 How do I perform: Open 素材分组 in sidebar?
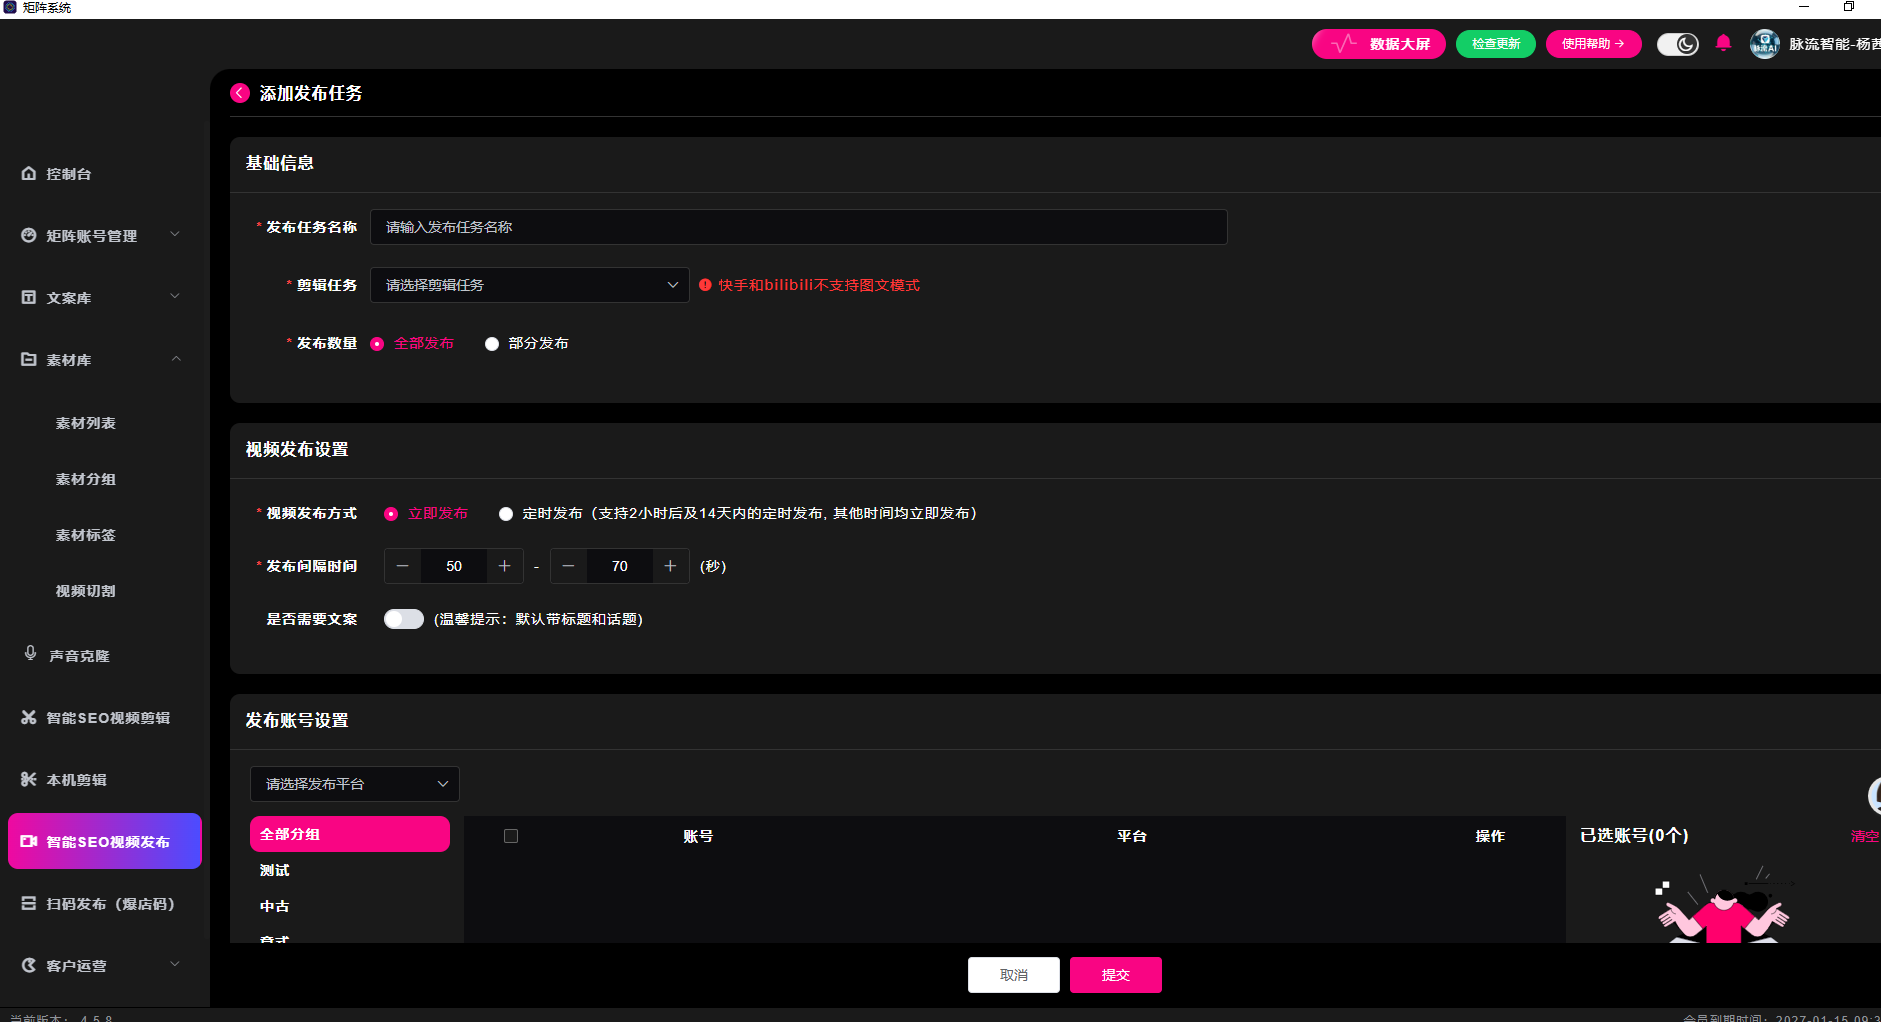(86, 479)
